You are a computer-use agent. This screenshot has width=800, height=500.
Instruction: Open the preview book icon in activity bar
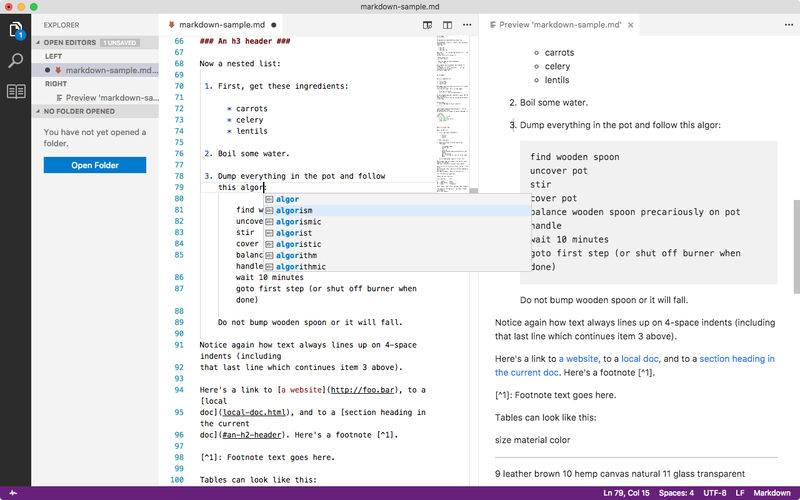pyautogui.click(x=16, y=91)
